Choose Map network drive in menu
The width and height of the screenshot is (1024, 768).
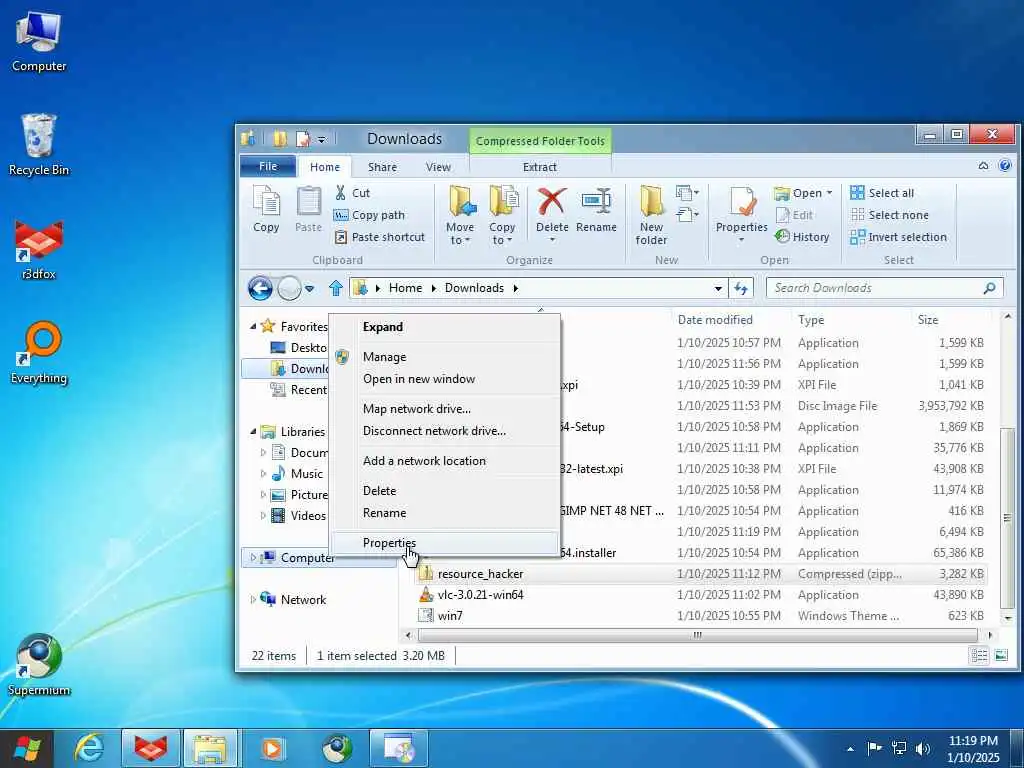(444, 409)
